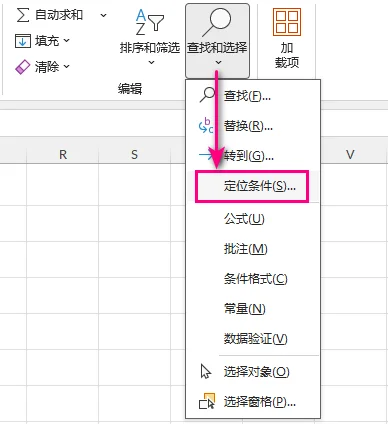Click the 加载项 label text

coord(287,55)
